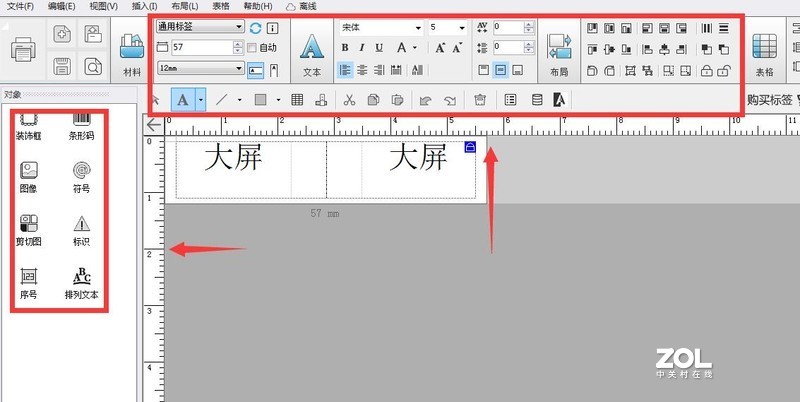800x402 pixels.
Task: Open the 通用标签 label type dropdown
Action: [201, 27]
